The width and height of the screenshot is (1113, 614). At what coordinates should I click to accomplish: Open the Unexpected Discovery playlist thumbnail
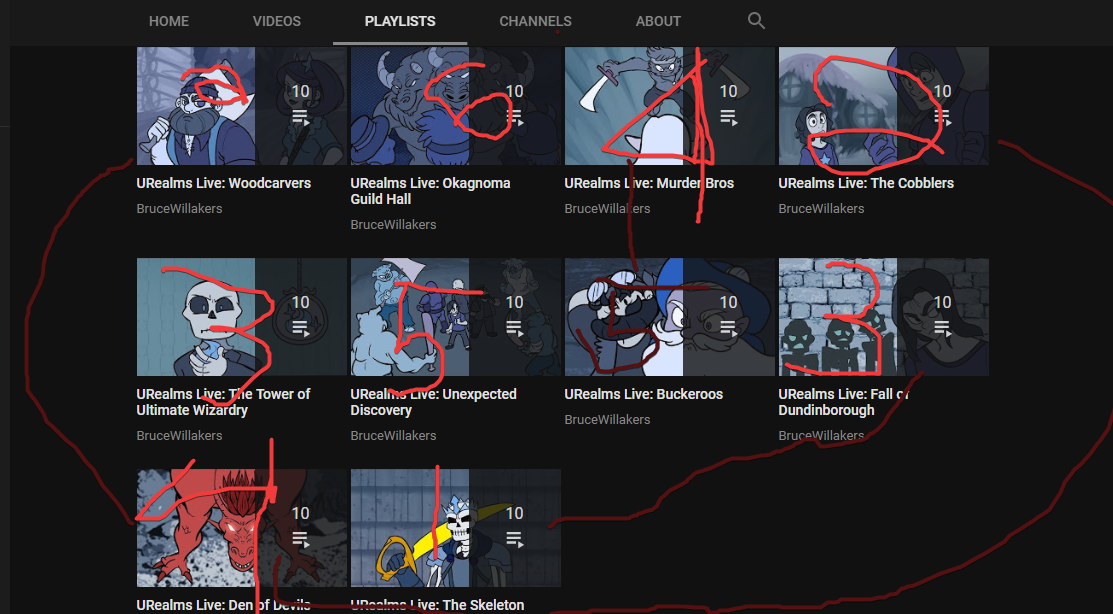click(x=456, y=317)
